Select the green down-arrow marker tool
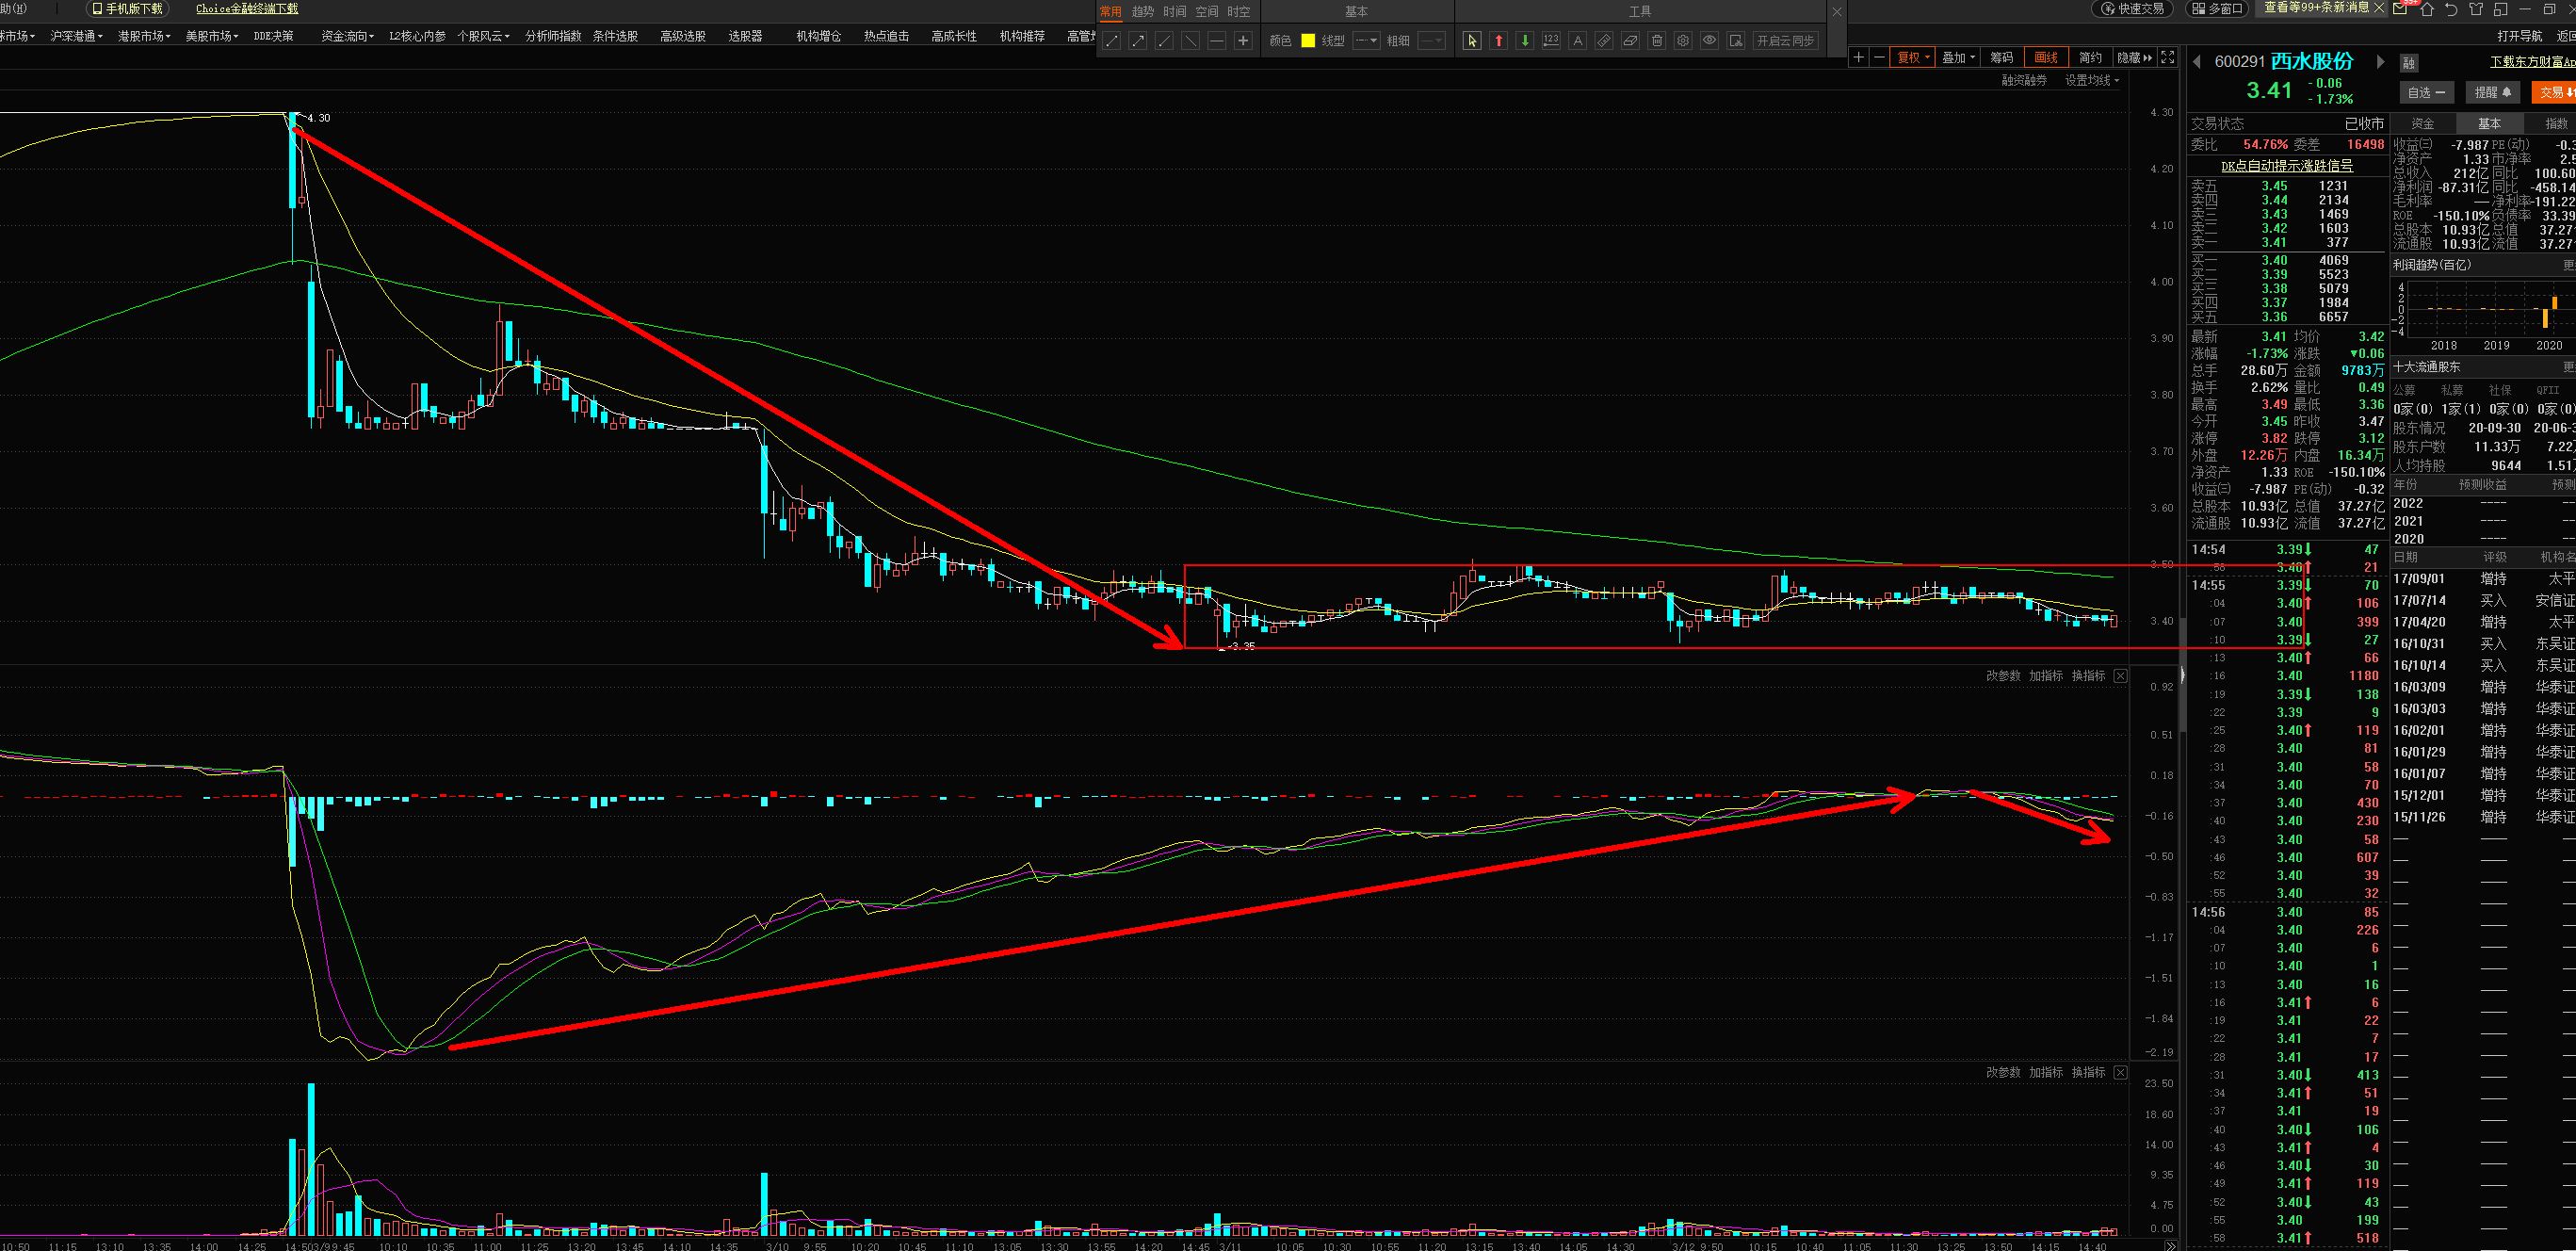2576x1251 pixels. coord(1524,41)
